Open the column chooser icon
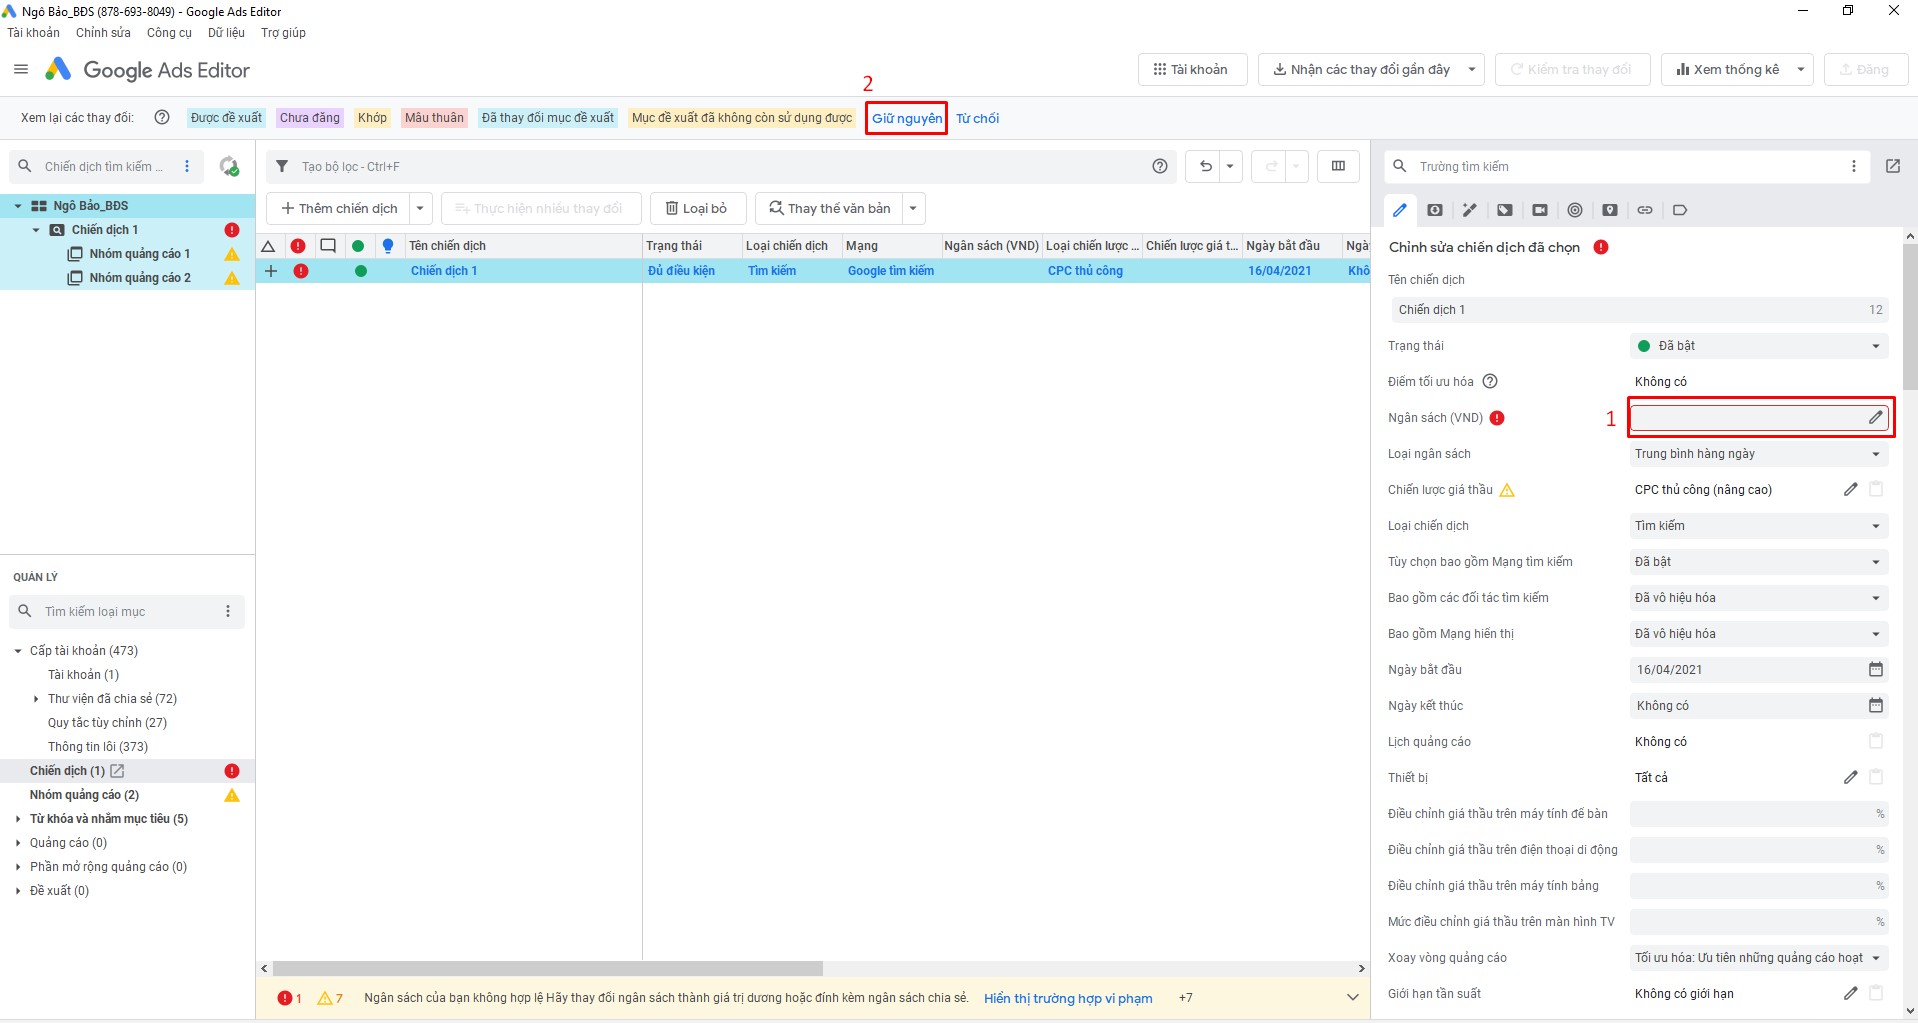This screenshot has width=1918, height=1023. (x=1338, y=167)
